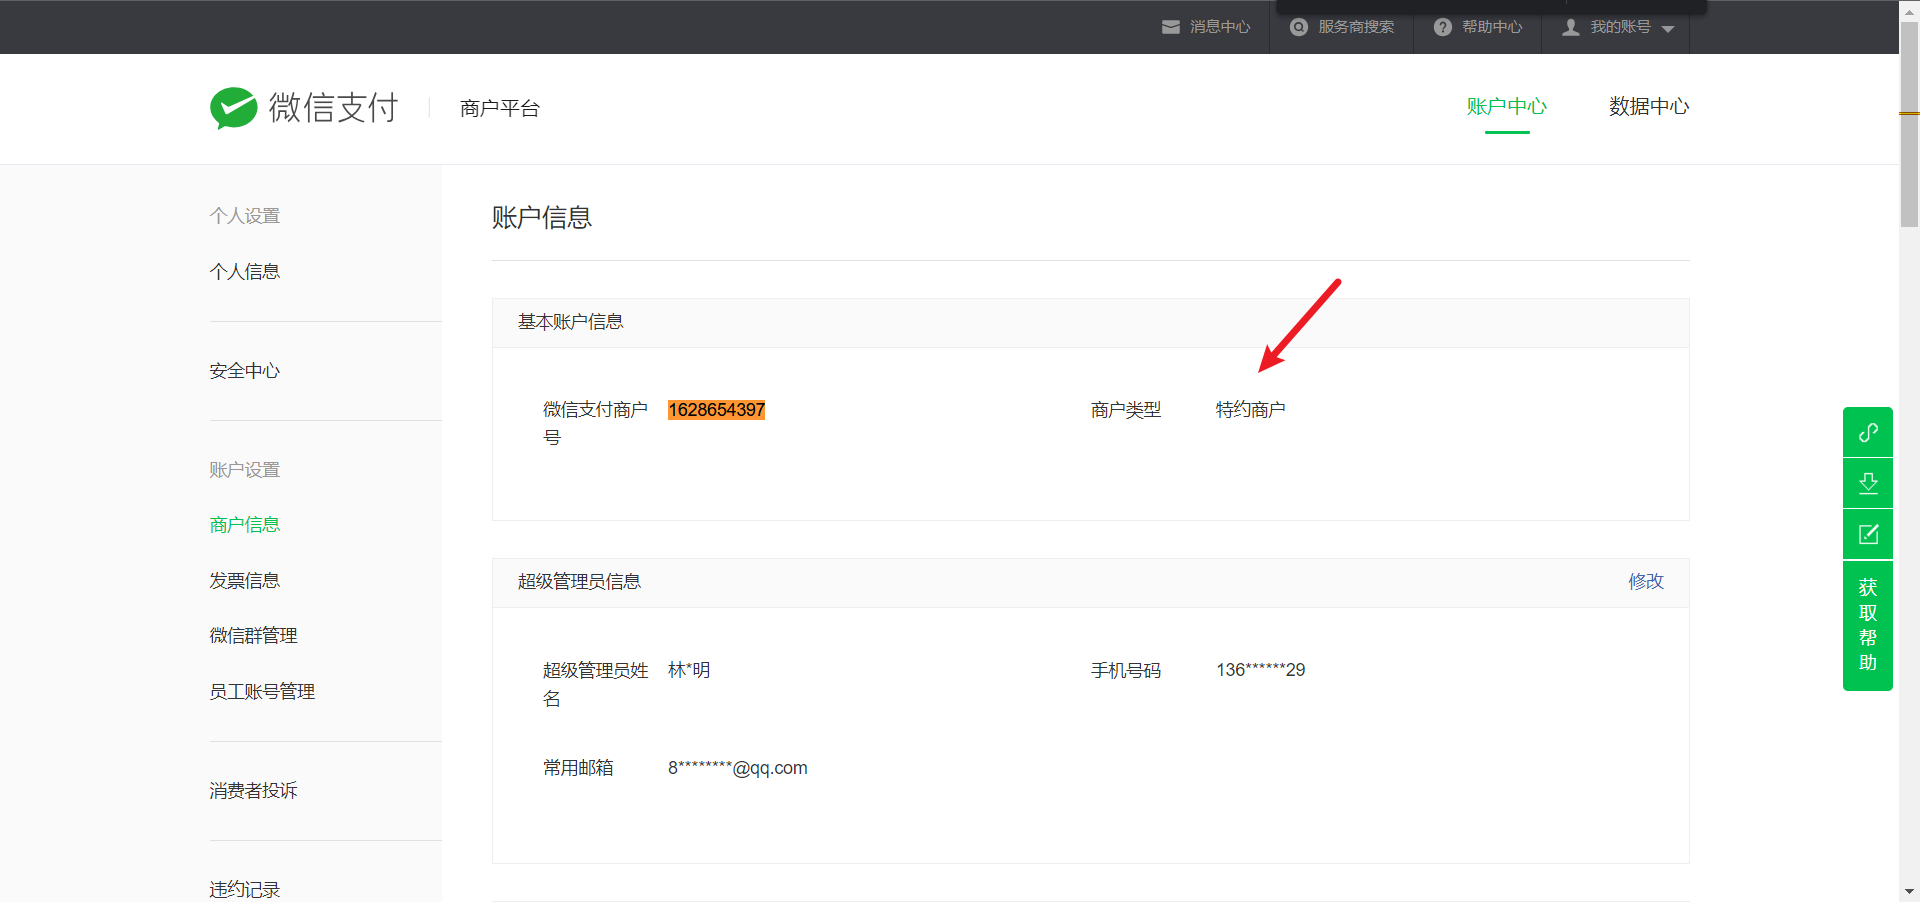Click the 个人设置 sidebar group label

(245, 216)
